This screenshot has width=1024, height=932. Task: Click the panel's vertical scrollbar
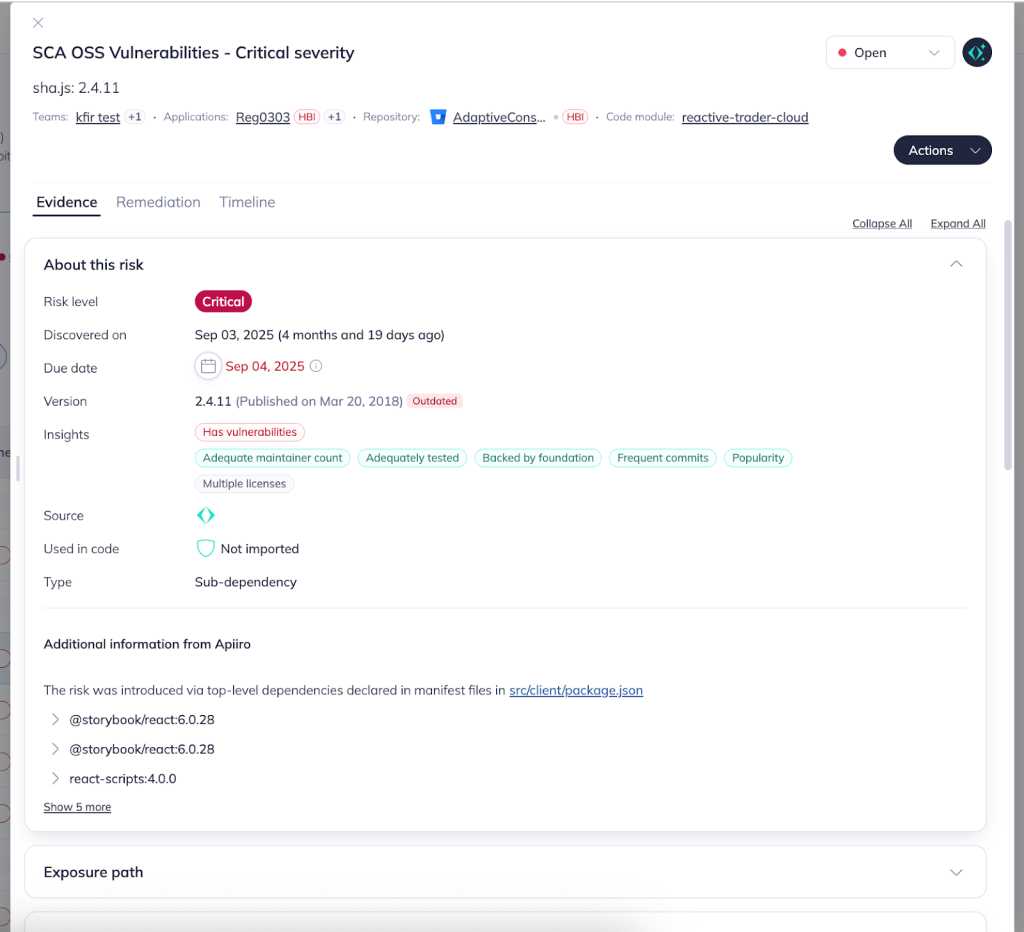(x=1006, y=340)
